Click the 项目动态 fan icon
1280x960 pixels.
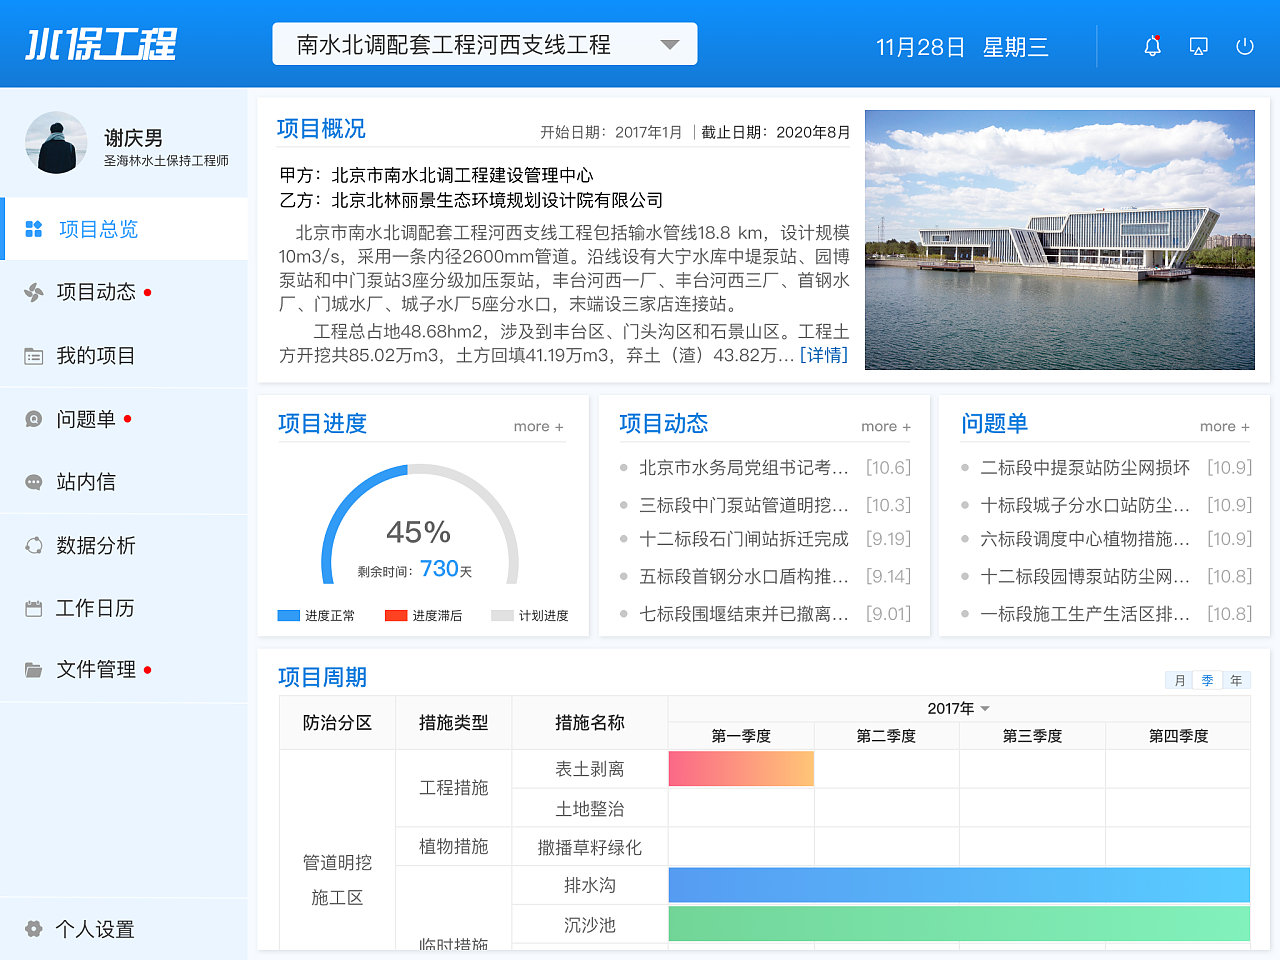click(x=33, y=292)
